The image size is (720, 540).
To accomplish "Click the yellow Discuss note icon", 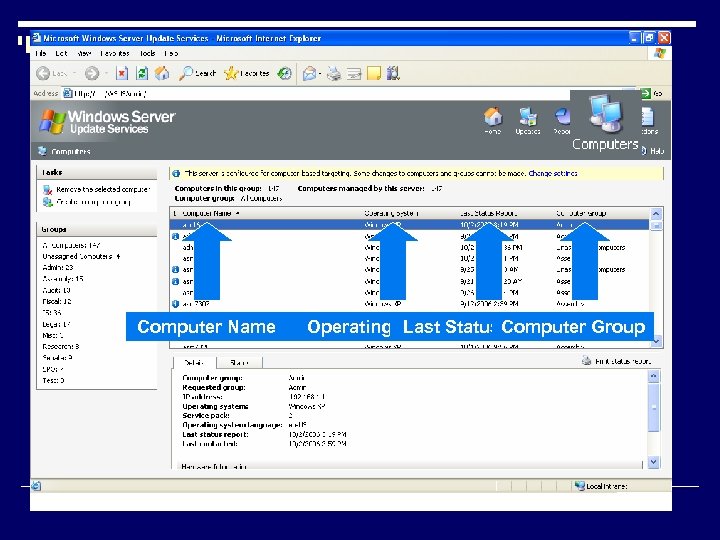I will tap(373, 73).
